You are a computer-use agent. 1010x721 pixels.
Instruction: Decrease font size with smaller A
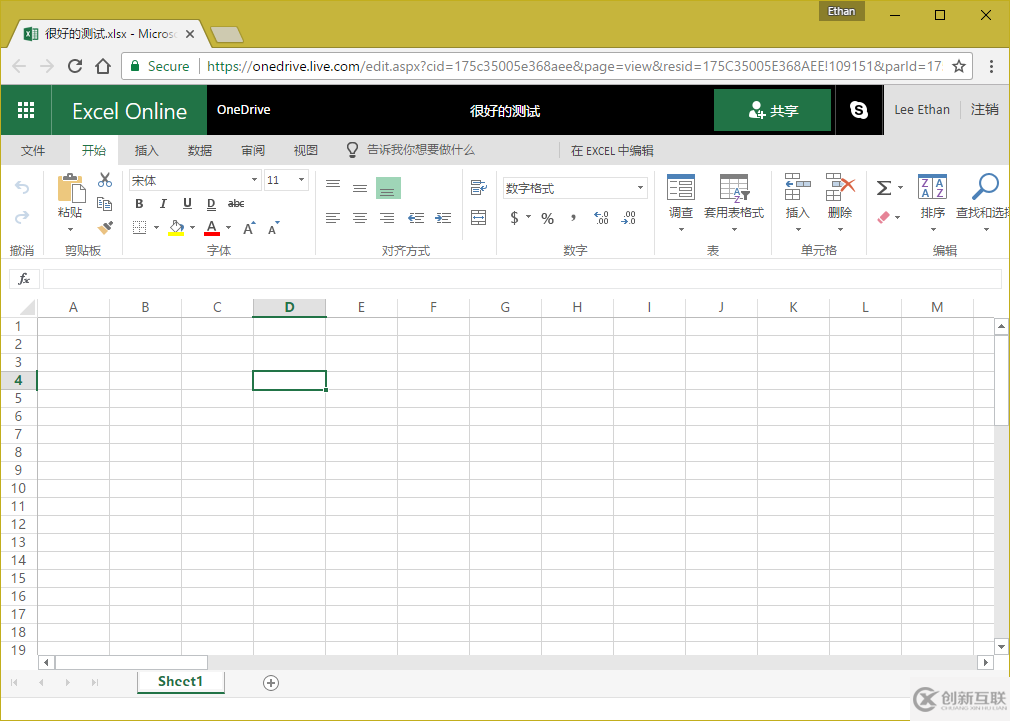click(x=273, y=228)
